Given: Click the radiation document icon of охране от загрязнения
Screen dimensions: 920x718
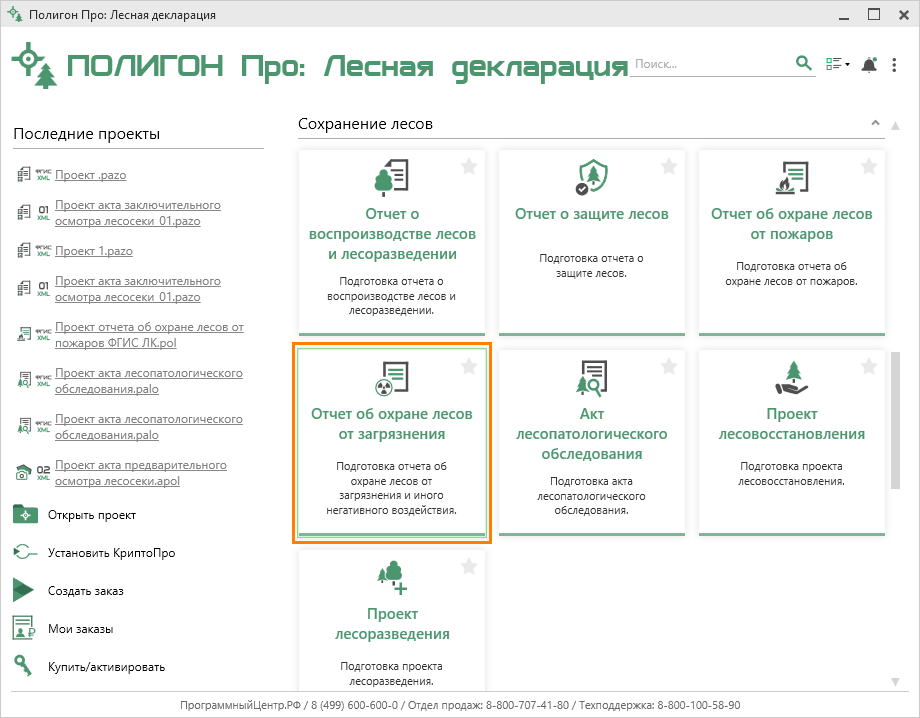Looking at the screenshot, I should pyautogui.click(x=391, y=377).
